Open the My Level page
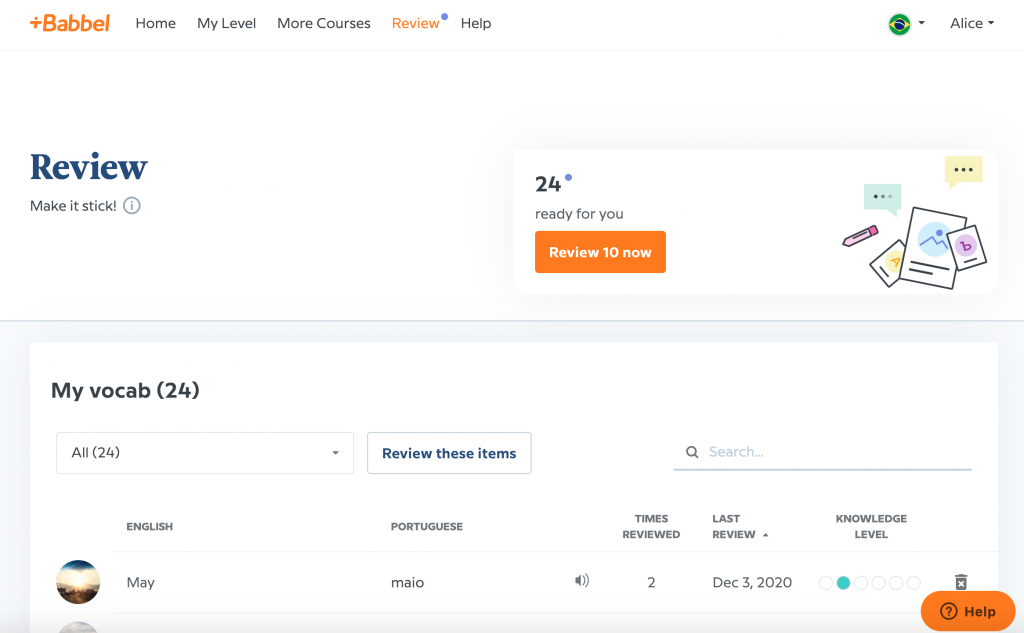Image resolution: width=1024 pixels, height=633 pixels. [226, 23]
